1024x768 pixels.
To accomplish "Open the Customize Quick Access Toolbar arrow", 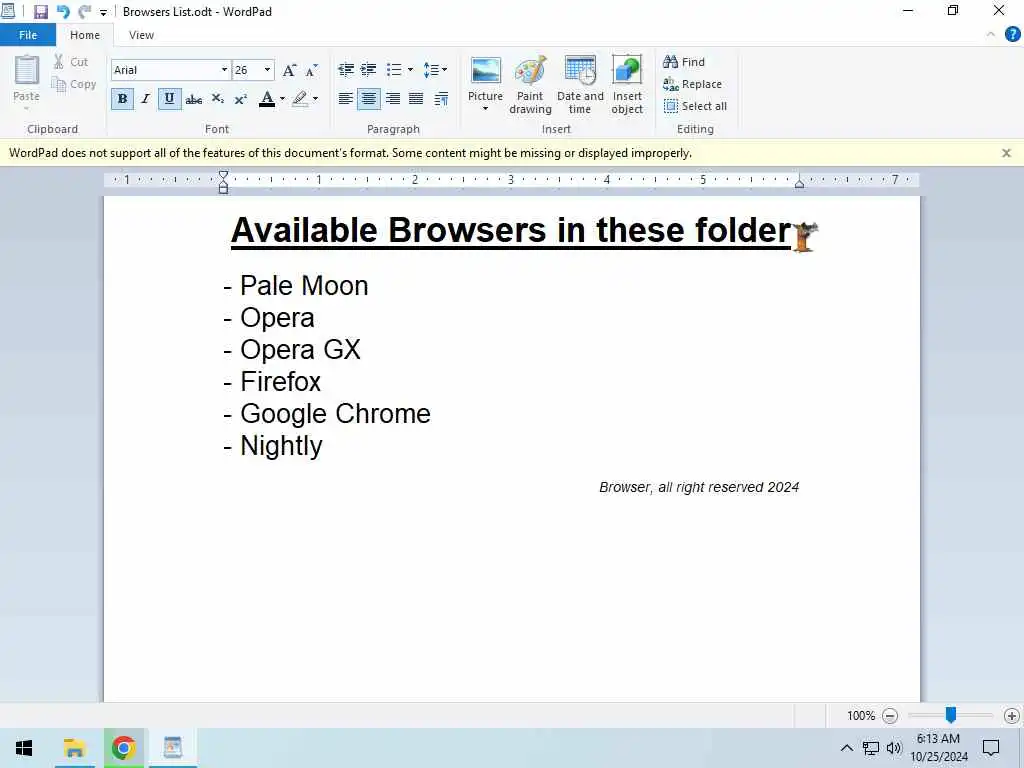I will [x=103, y=12].
